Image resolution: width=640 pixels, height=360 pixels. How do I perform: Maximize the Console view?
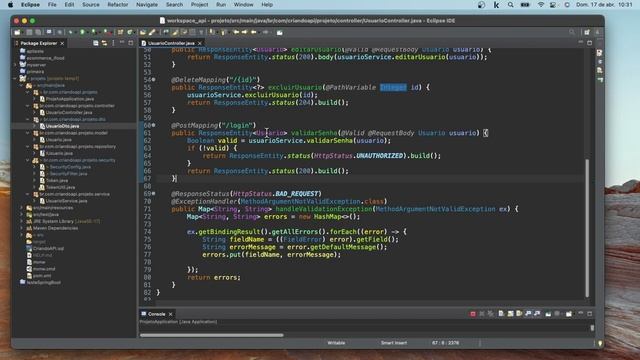tap(590, 313)
